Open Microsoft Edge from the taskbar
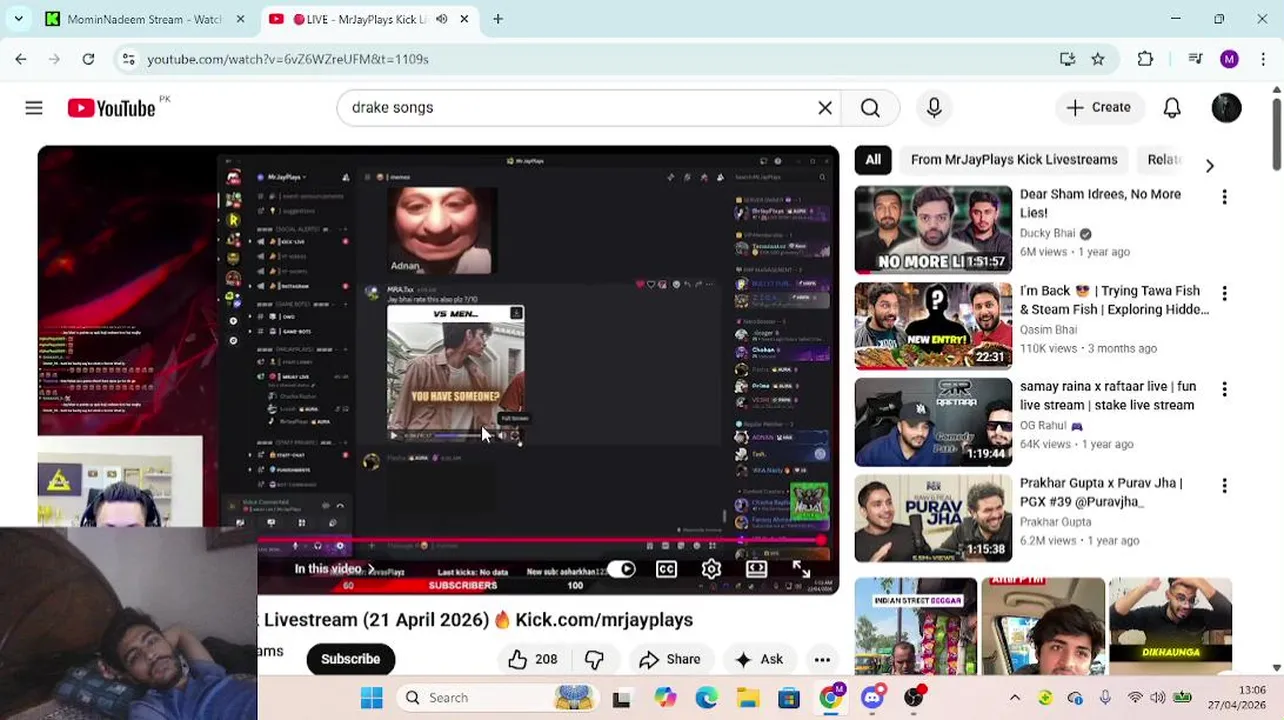This screenshot has height=720, width=1284. click(x=706, y=698)
